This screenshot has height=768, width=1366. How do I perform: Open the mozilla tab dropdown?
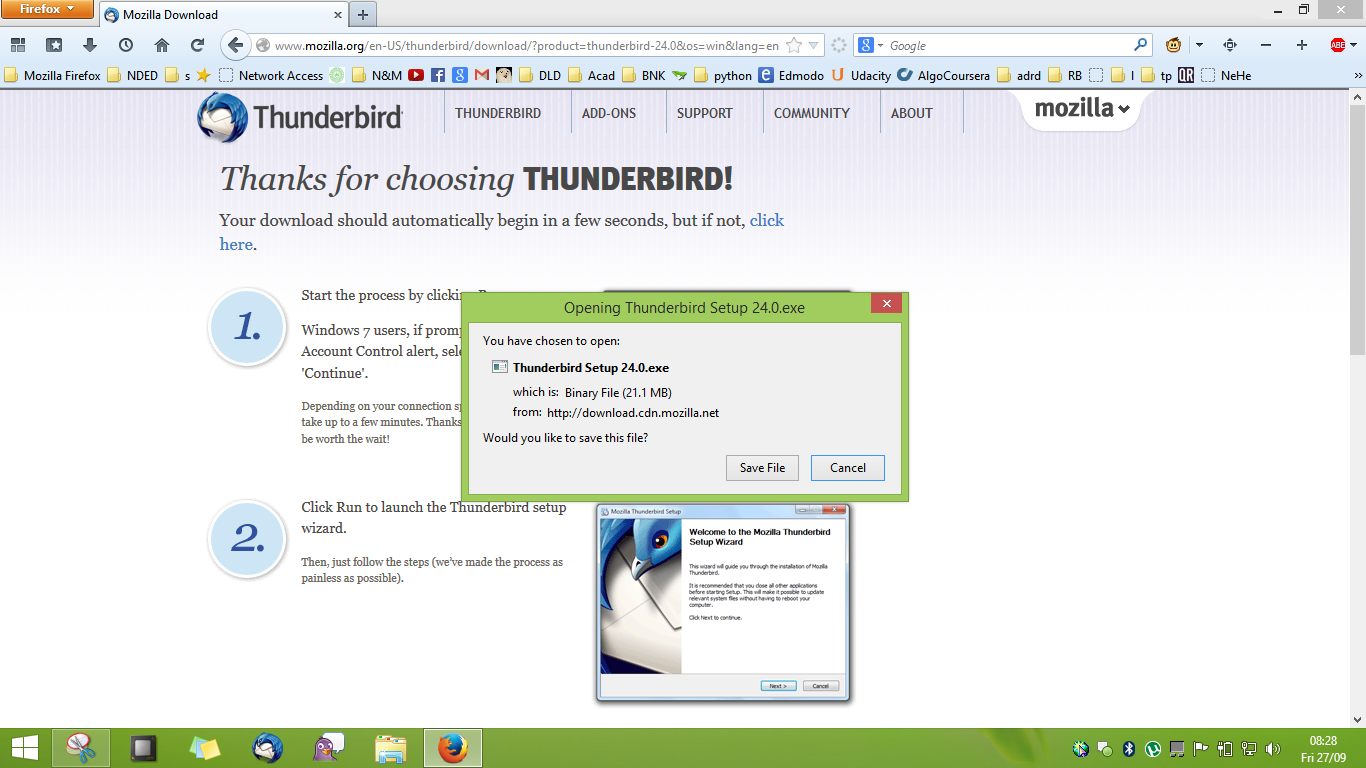pos(1082,109)
